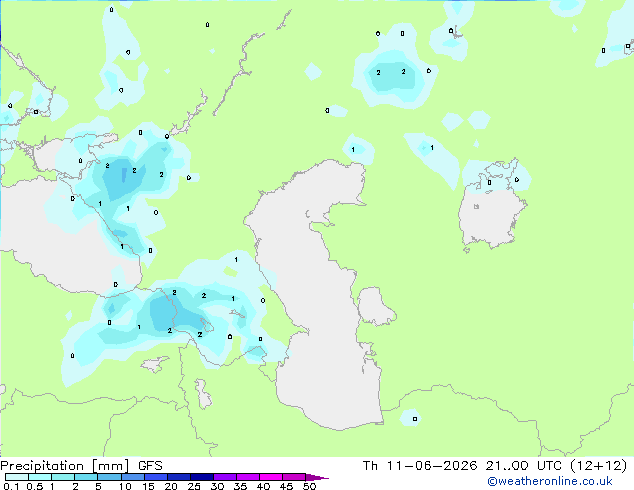634x490 pixels.
Task: Click the '20' legend scale label
Action: point(171,486)
